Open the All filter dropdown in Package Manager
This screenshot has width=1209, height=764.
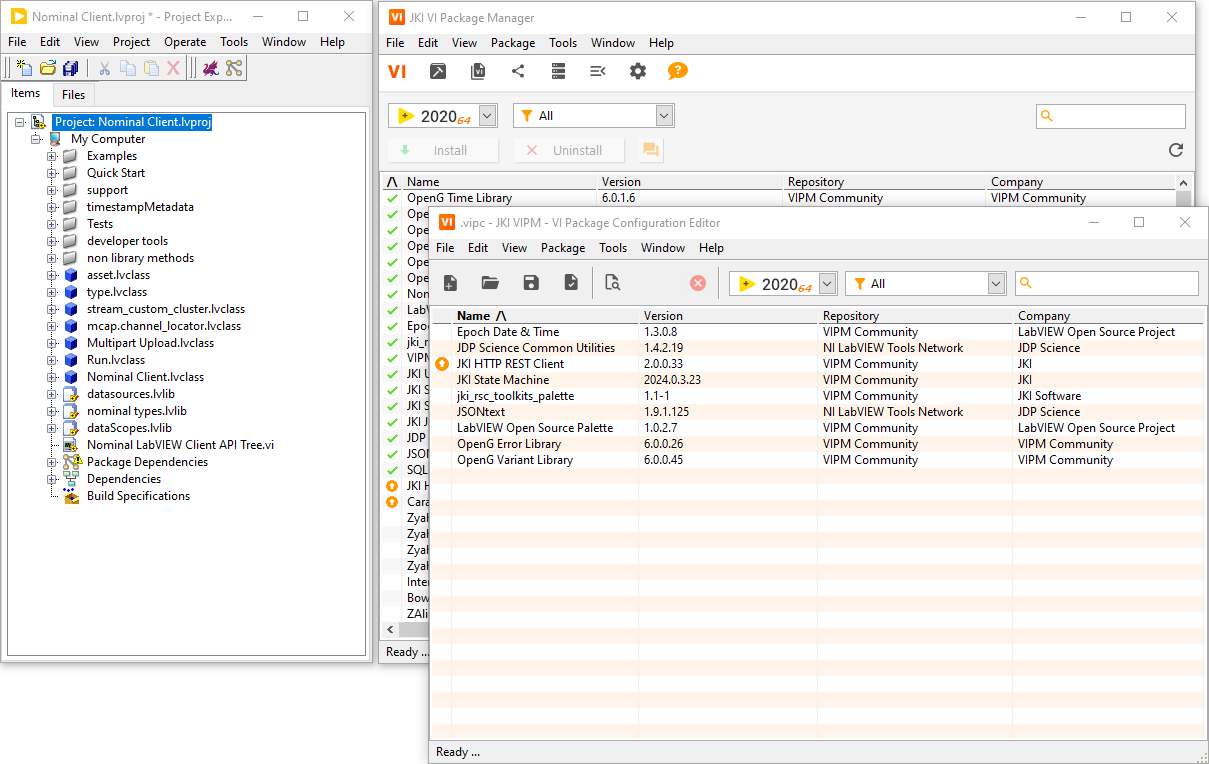tap(664, 116)
